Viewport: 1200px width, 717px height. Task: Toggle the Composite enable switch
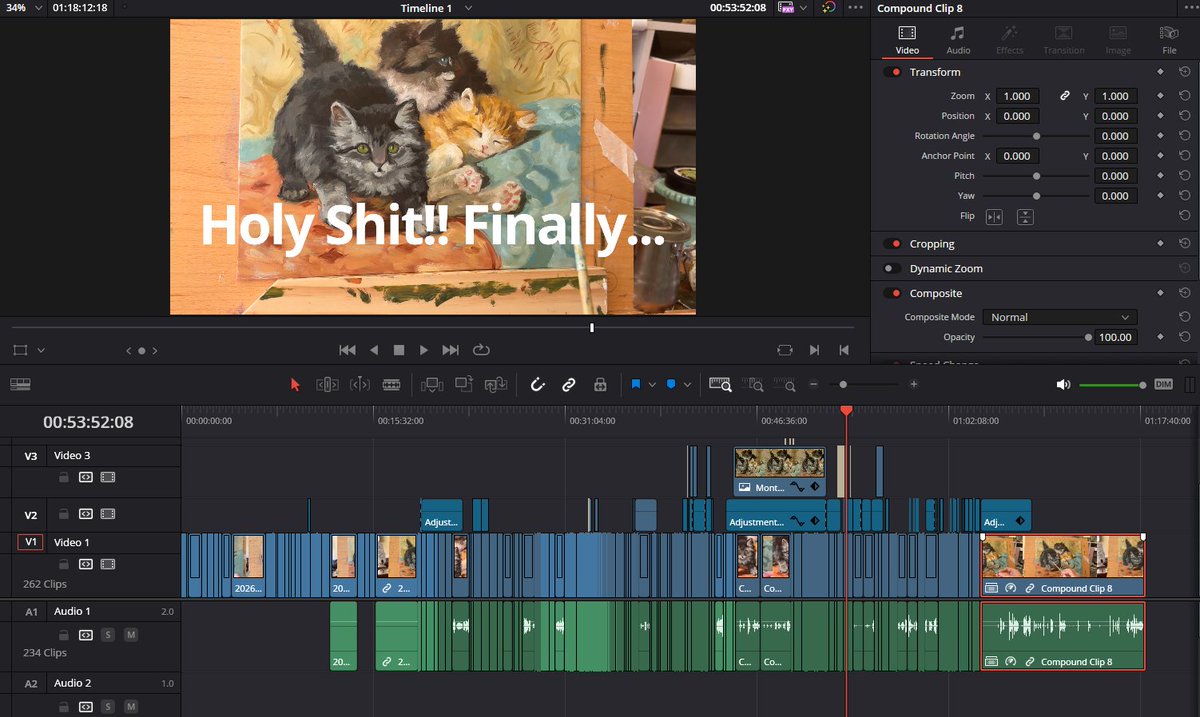[892, 294]
